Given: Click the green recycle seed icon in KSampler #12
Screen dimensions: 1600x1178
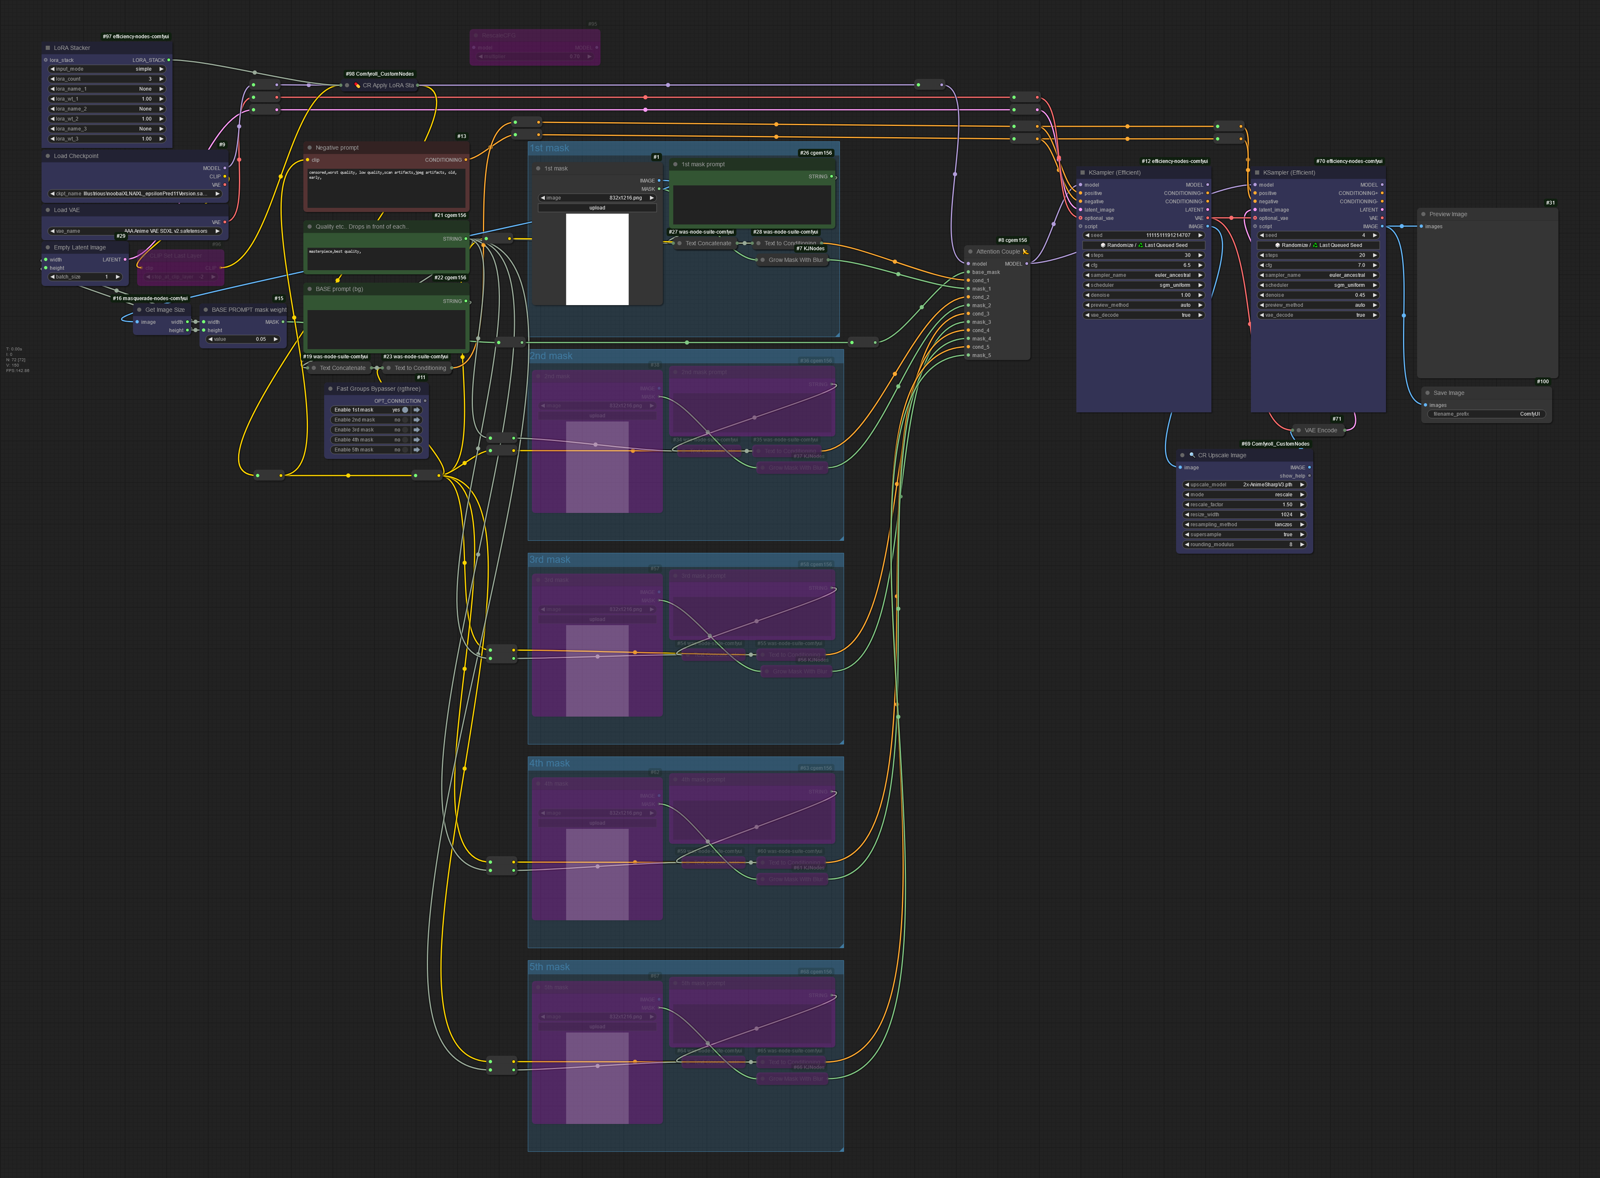Looking at the screenshot, I should click(x=1141, y=245).
